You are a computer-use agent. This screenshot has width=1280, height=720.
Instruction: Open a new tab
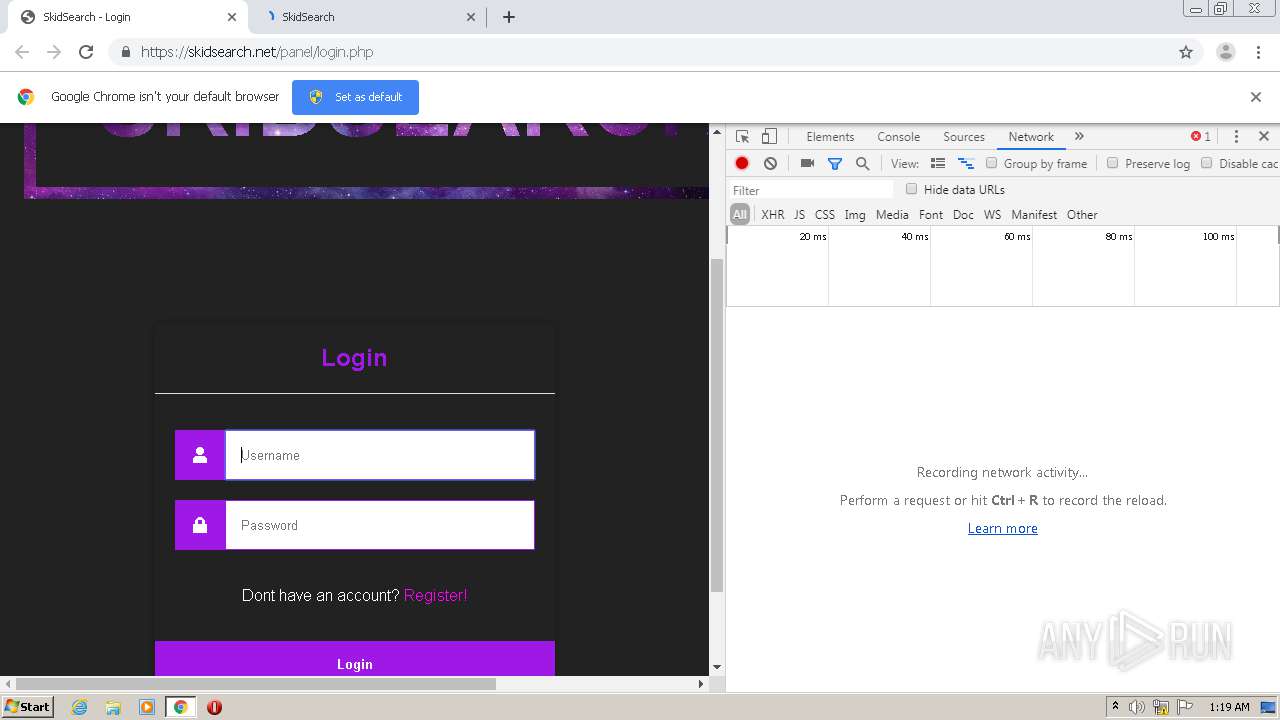tap(509, 17)
